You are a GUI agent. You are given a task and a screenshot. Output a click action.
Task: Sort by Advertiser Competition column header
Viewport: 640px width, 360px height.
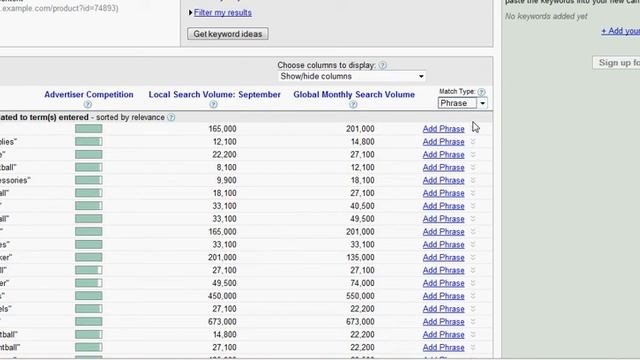pyautogui.click(x=89, y=94)
